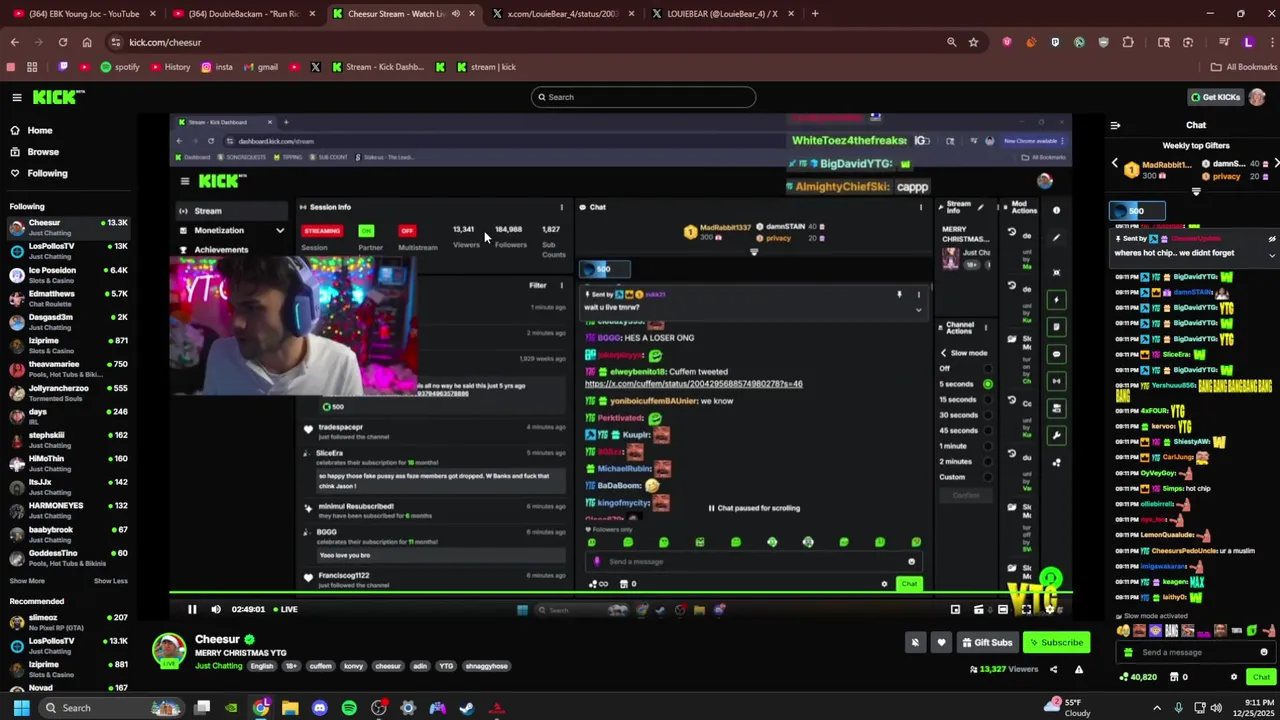
Task: Subscribe to Cheesur's channel
Action: tap(1056, 643)
